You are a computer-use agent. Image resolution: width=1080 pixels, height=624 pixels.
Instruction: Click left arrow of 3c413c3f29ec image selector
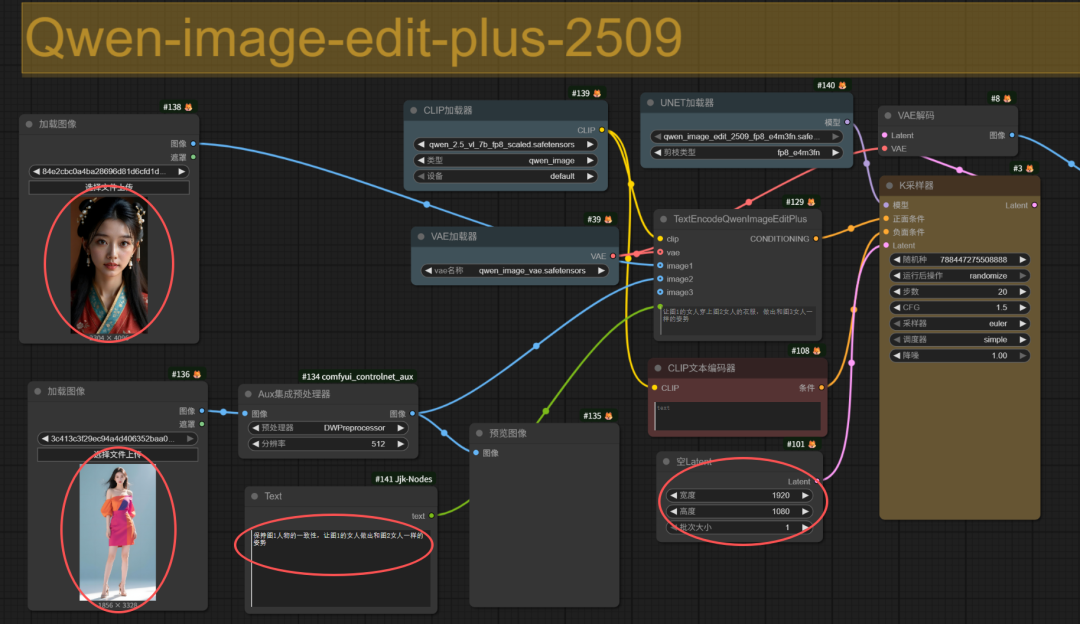(45, 439)
